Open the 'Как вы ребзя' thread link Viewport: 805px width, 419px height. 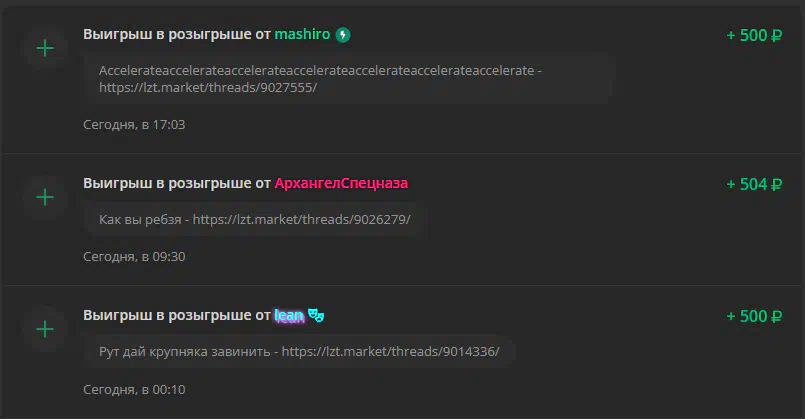point(255,220)
